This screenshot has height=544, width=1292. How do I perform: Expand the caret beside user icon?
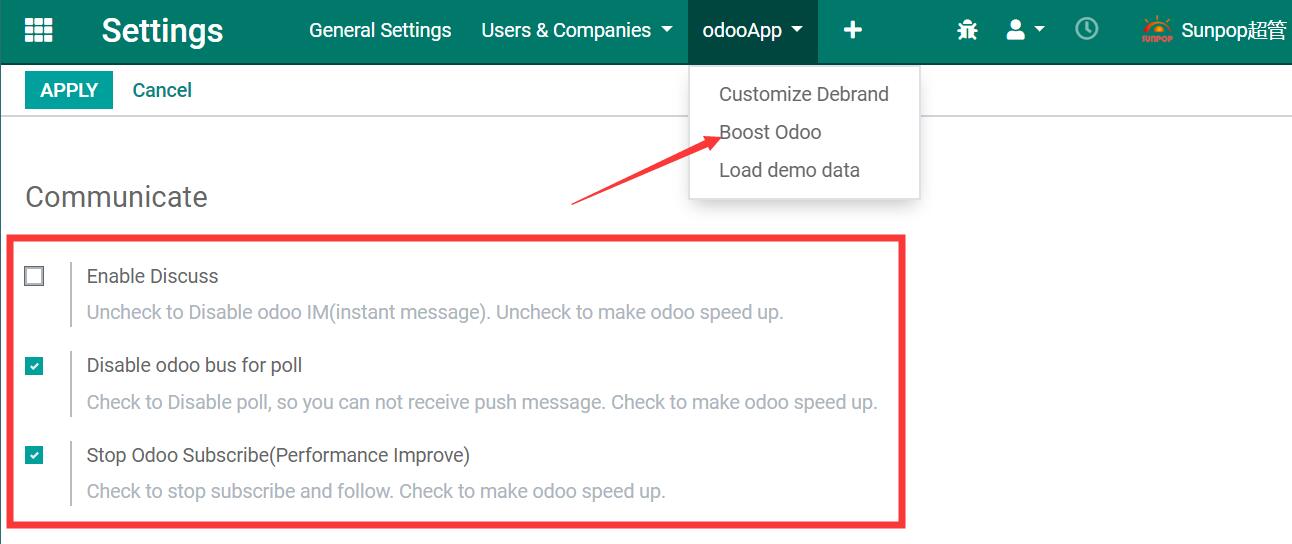1039,29
